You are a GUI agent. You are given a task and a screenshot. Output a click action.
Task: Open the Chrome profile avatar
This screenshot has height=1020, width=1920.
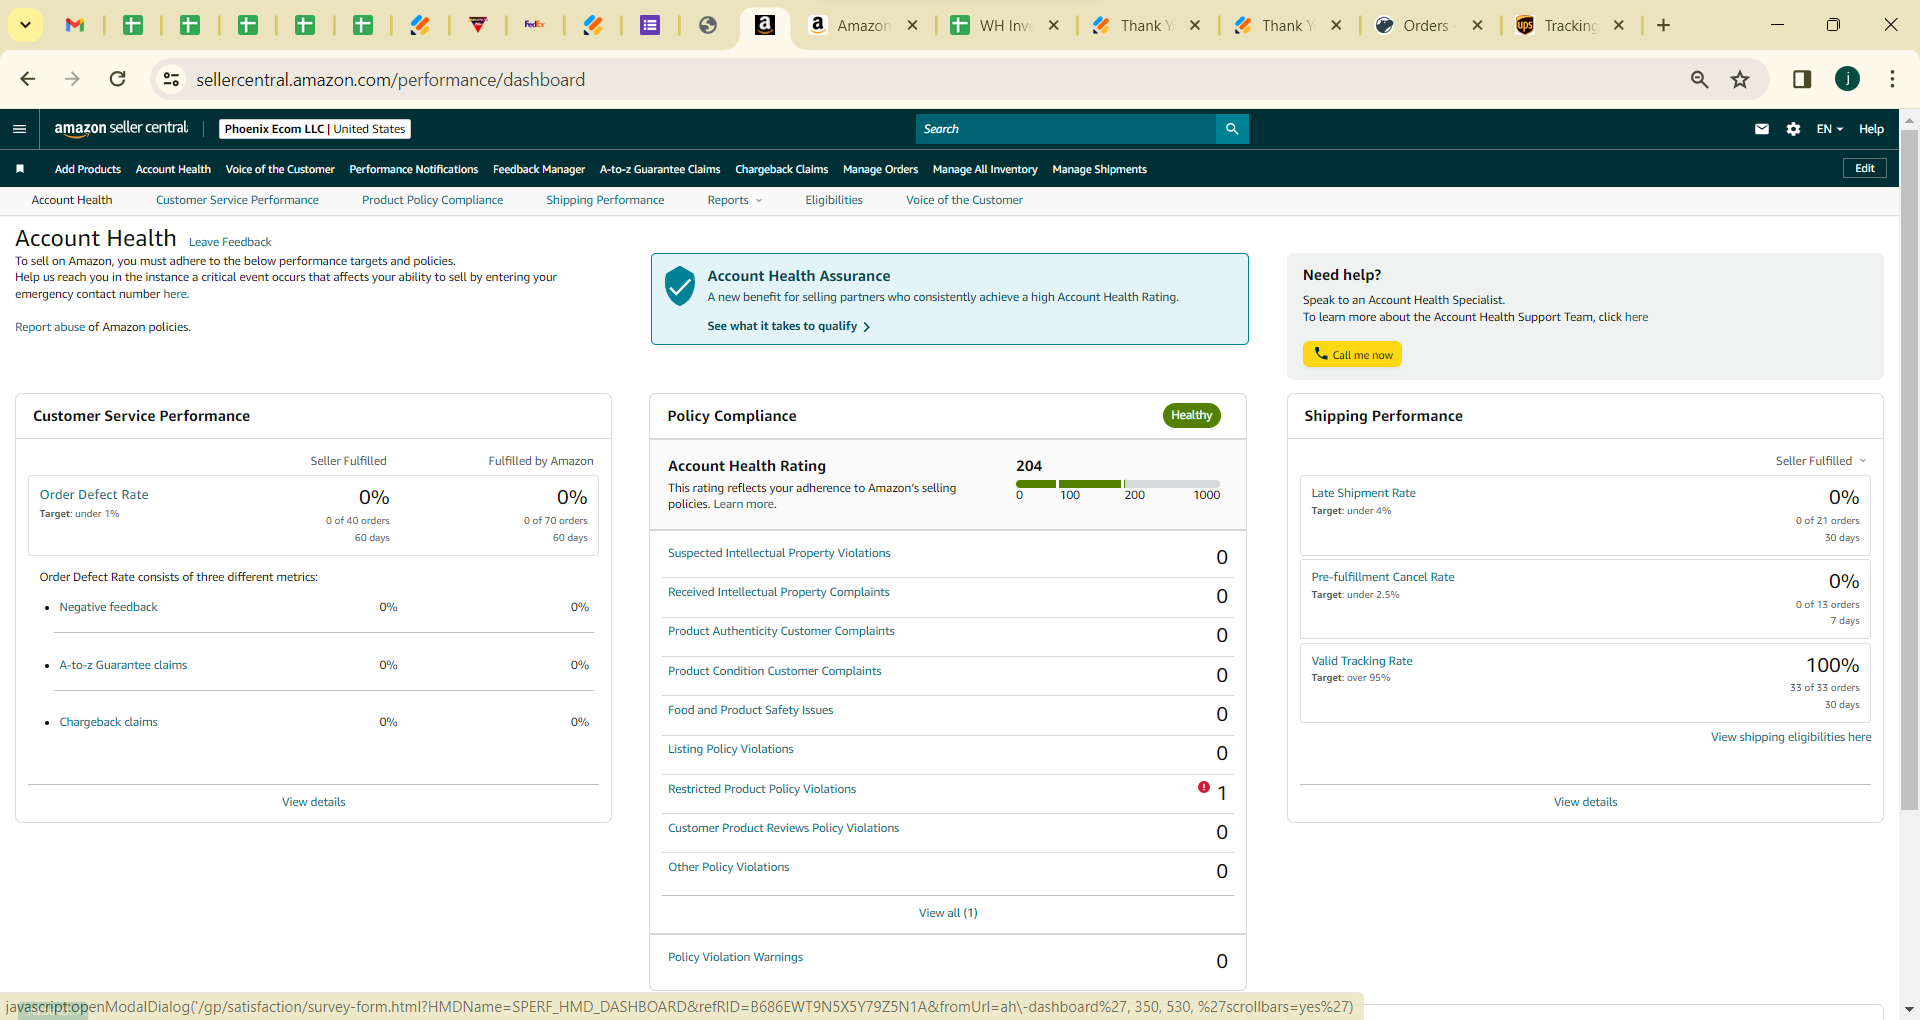[1847, 79]
